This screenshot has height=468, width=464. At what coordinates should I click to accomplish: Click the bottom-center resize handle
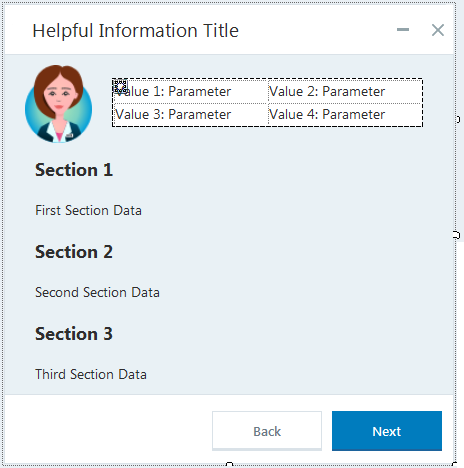click(229, 464)
